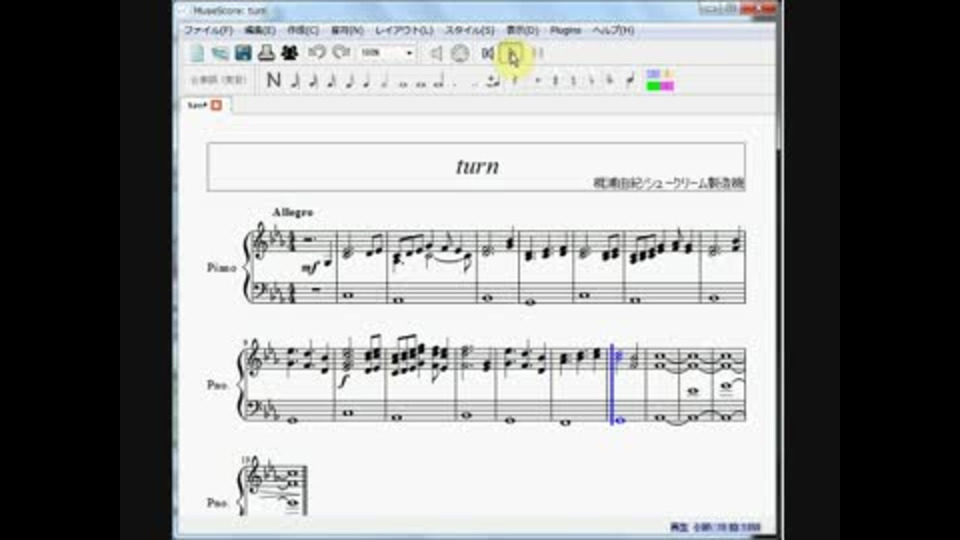The width and height of the screenshot is (960, 540).
Task: Select the longa note duration
Action: [x=438, y=80]
